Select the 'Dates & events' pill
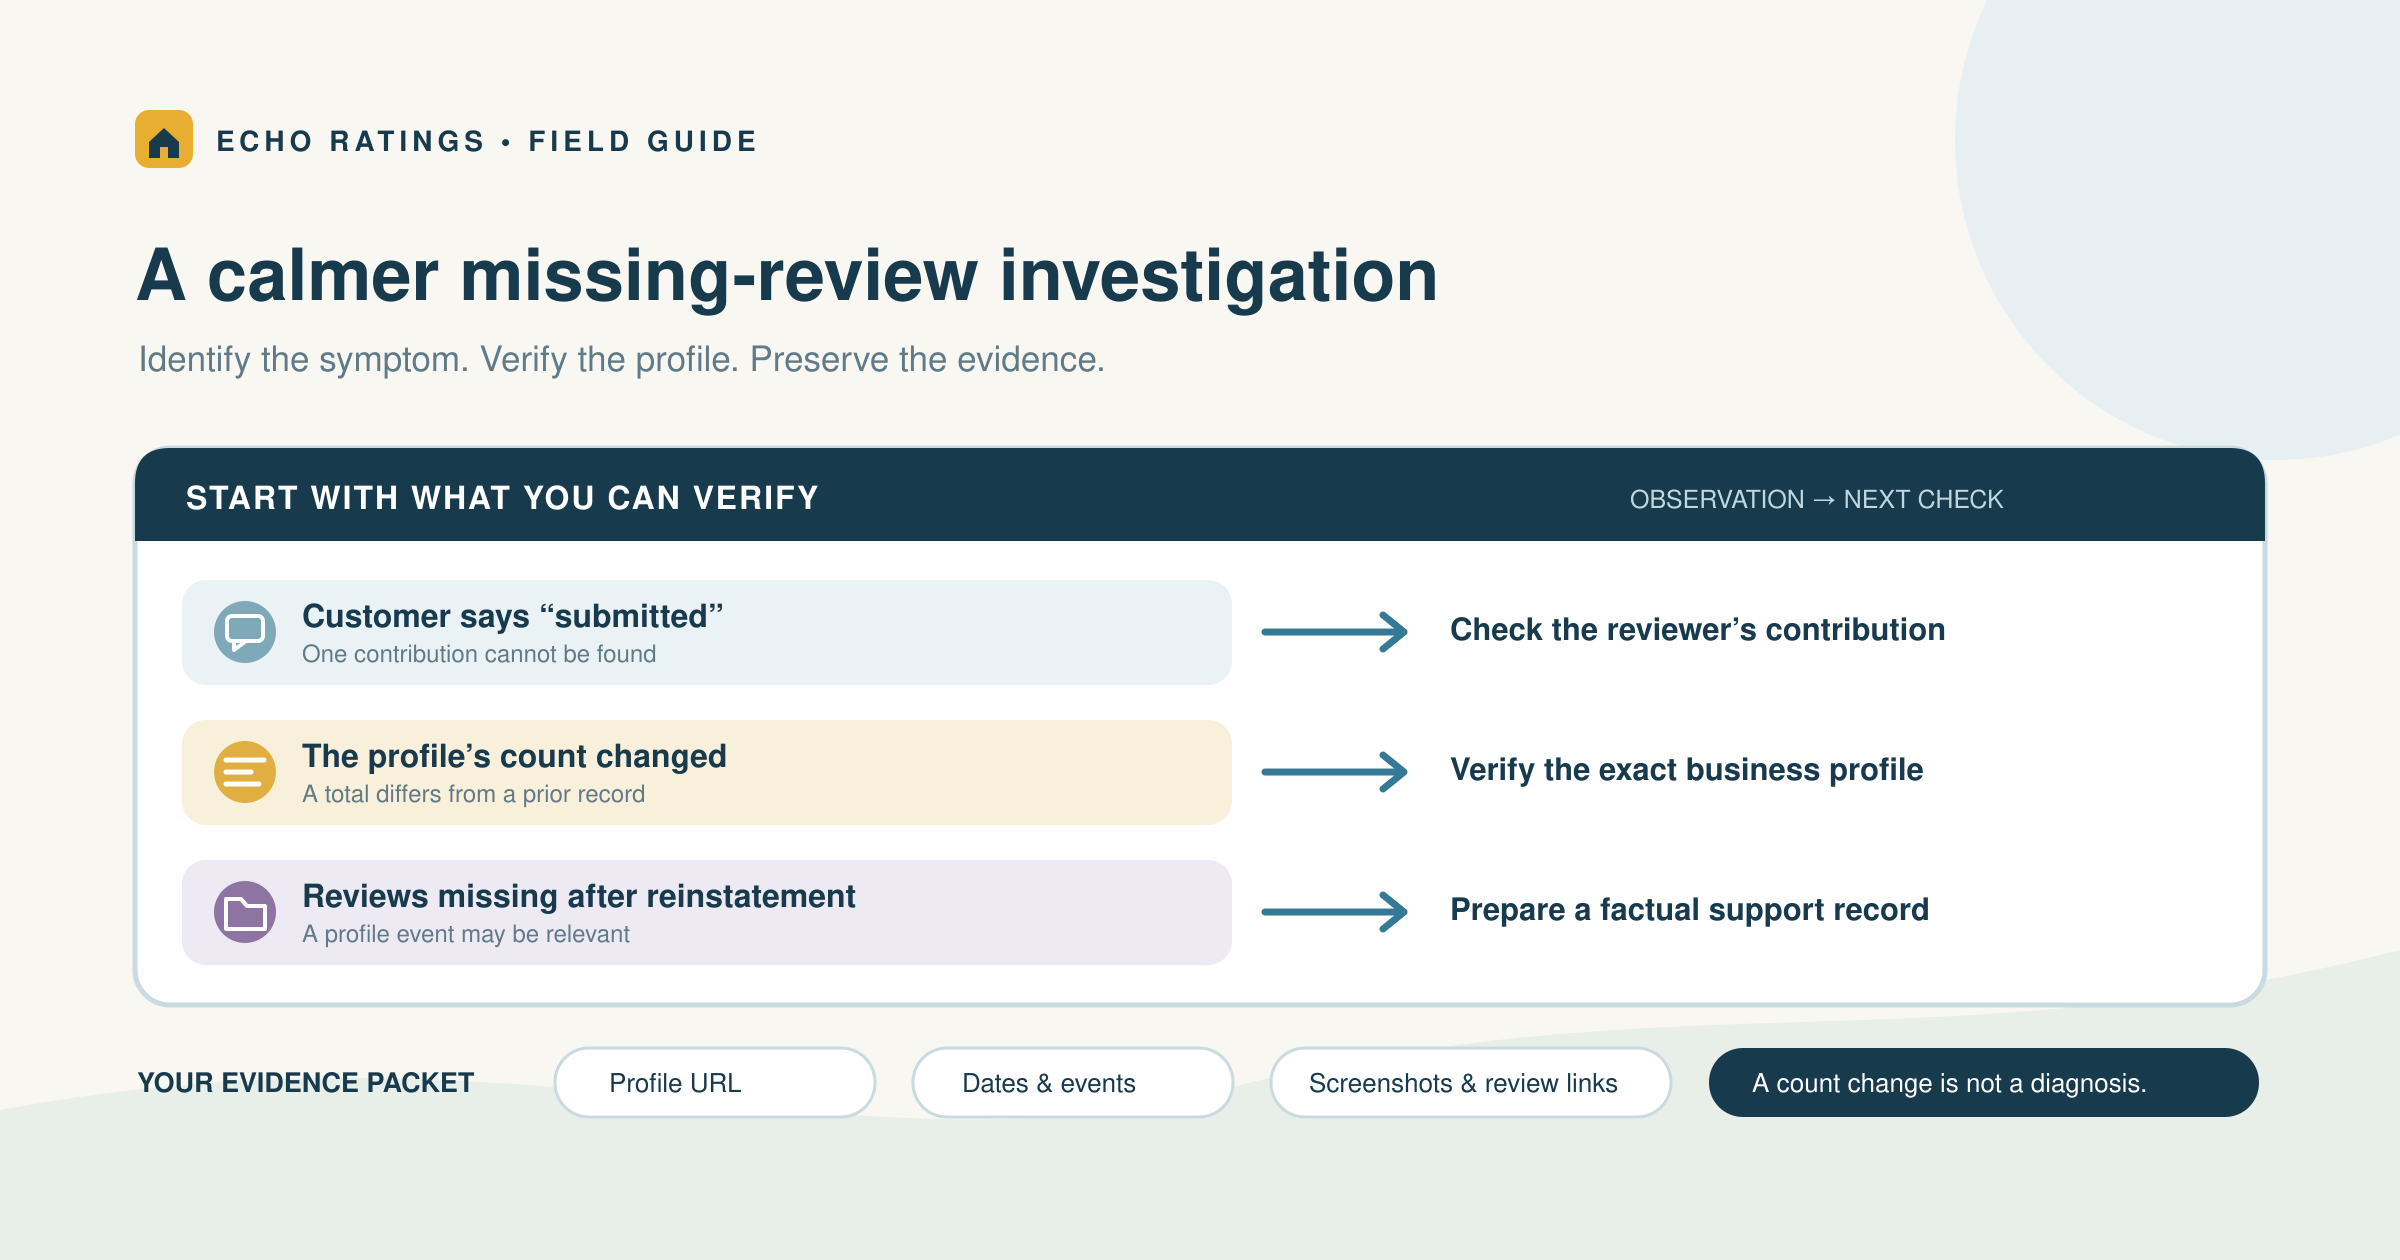This screenshot has width=2400, height=1260. pos(1072,1082)
